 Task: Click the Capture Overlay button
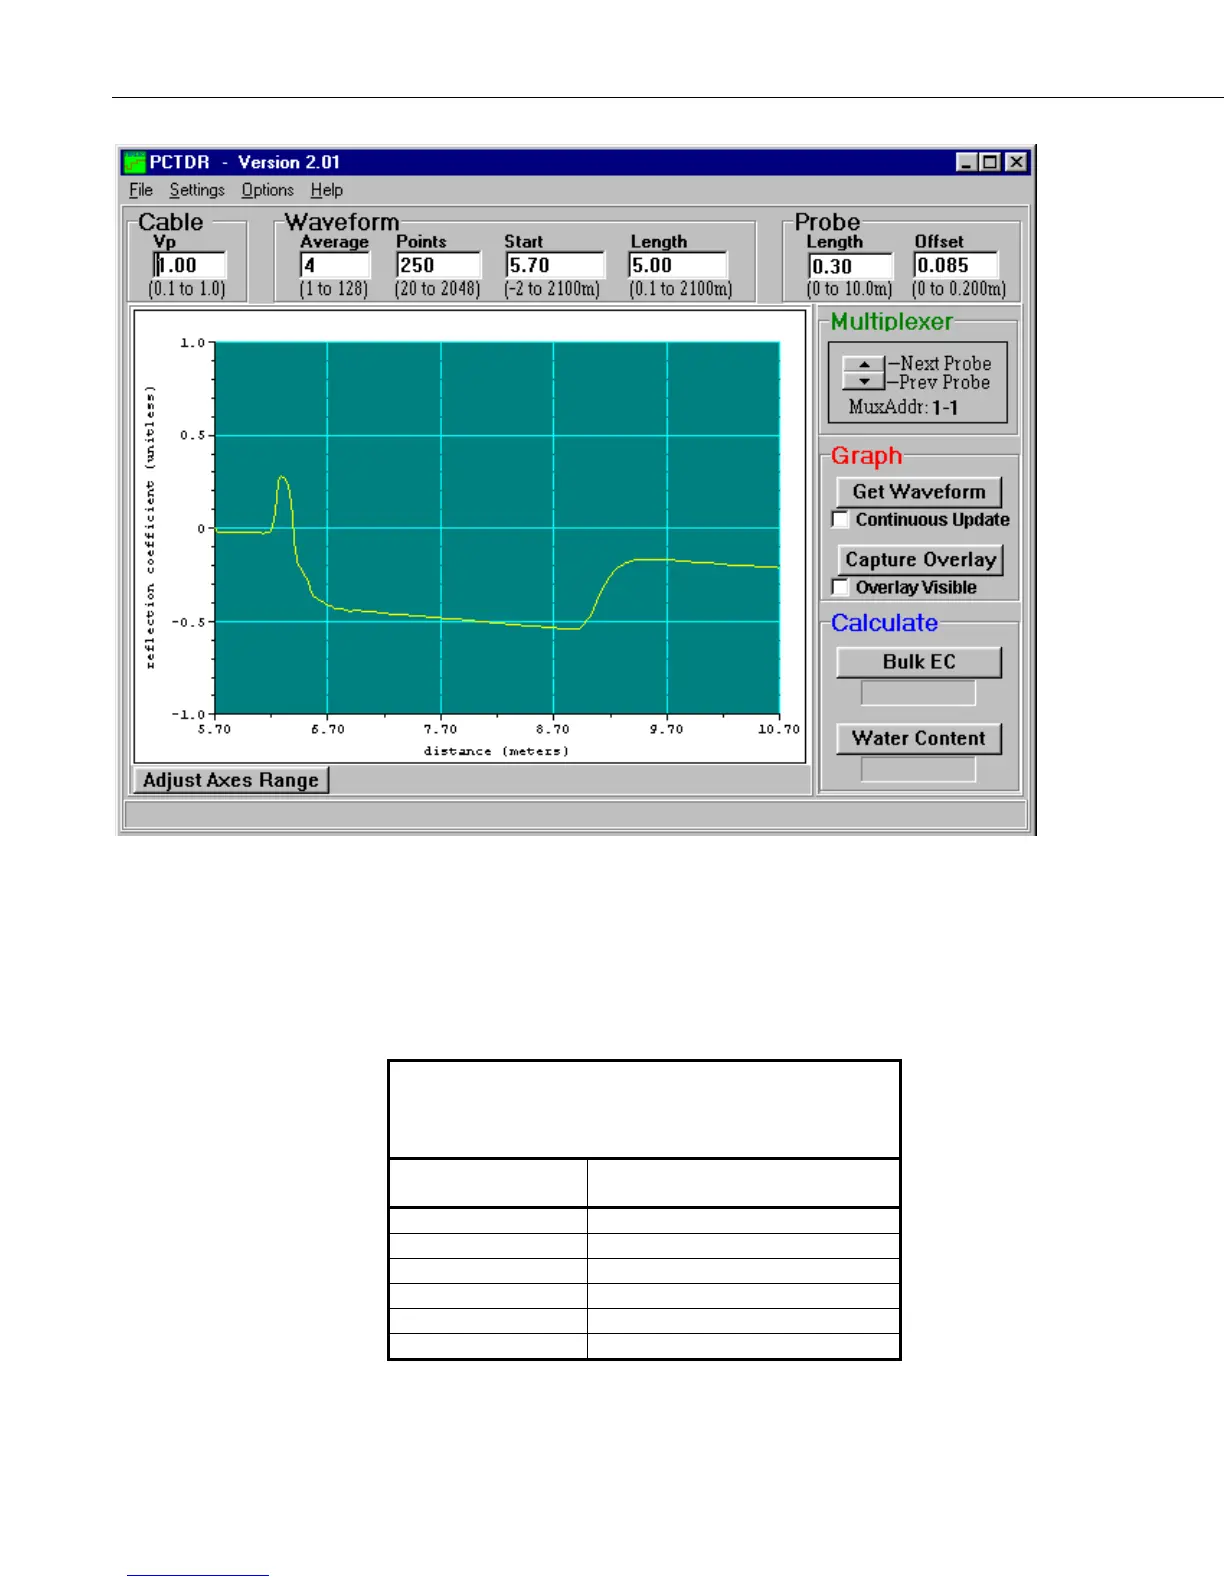(x=920, y=559)
